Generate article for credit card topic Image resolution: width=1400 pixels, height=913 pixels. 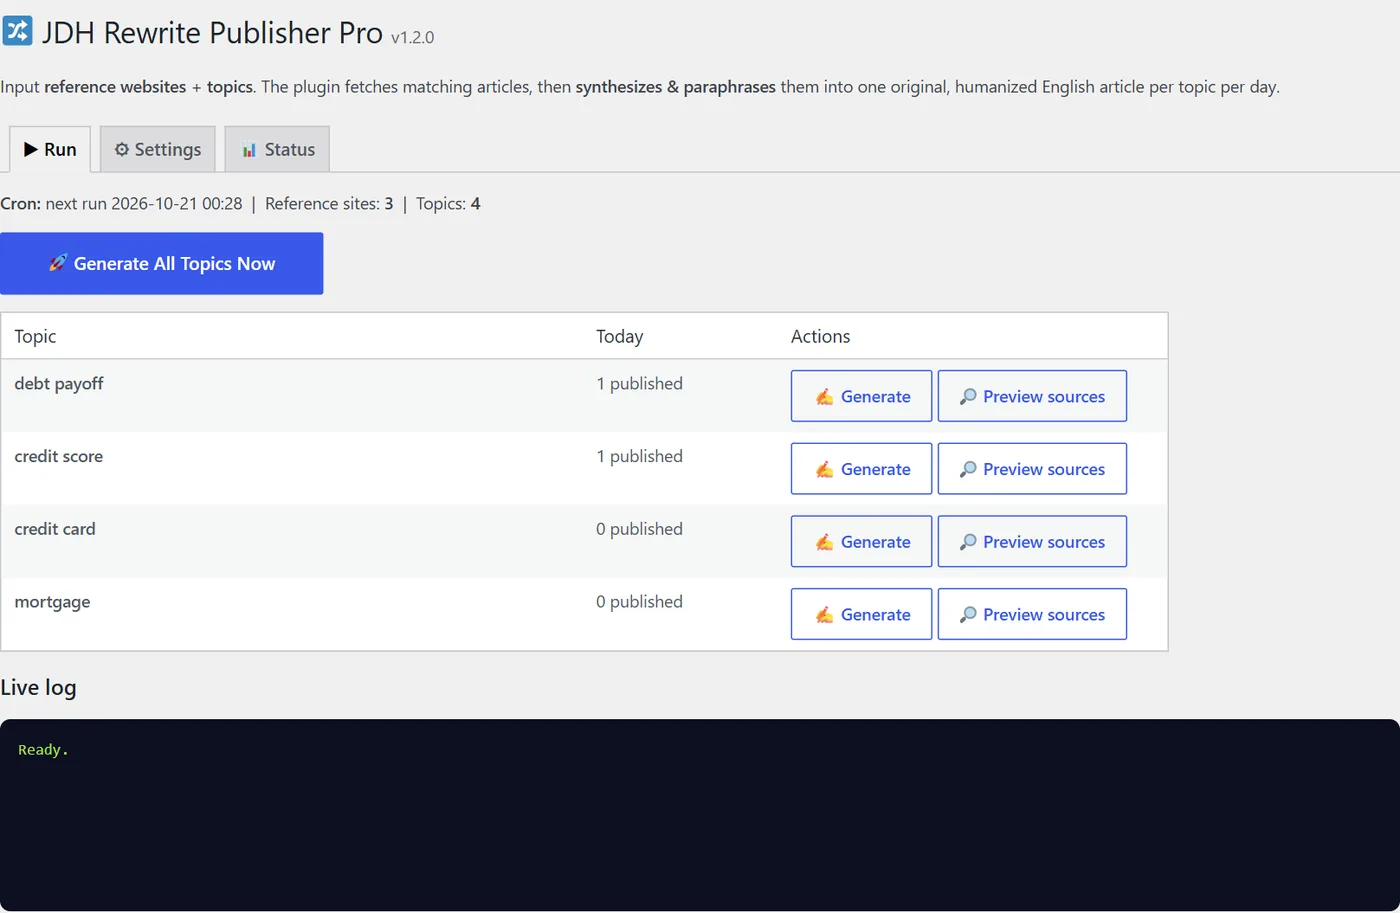coord(862,541)
